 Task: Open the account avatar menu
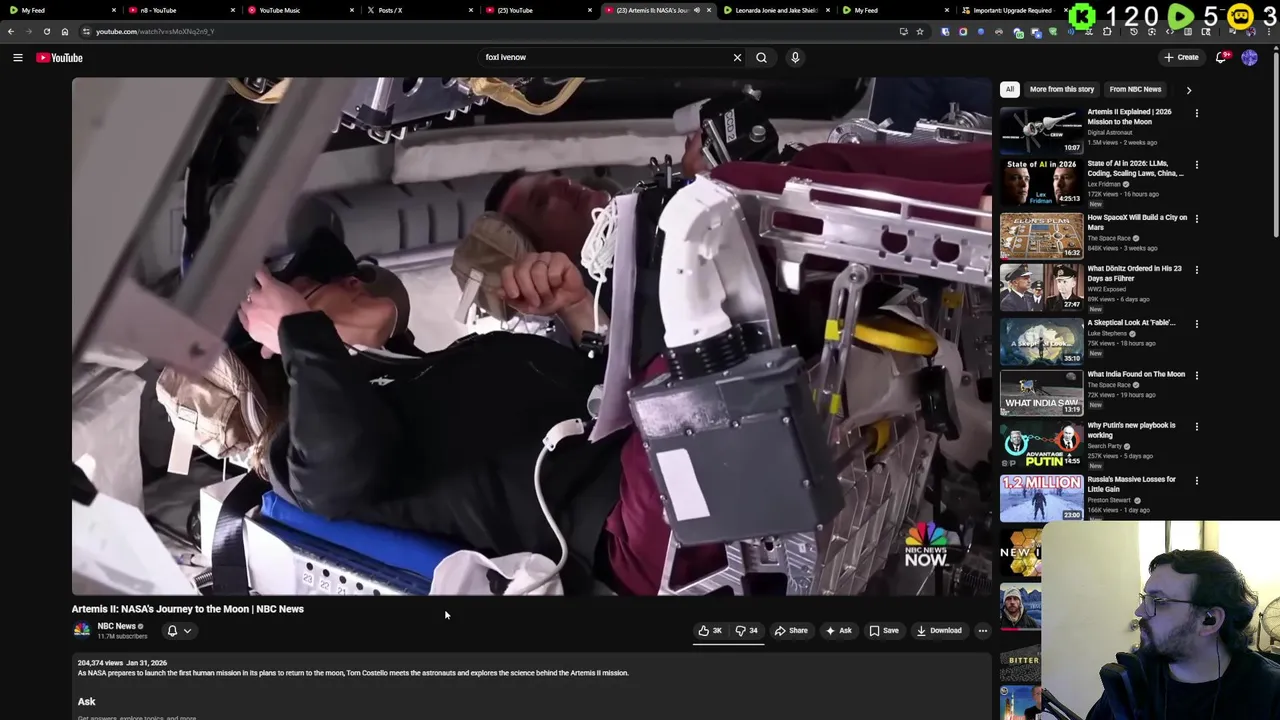[1249, 58]
